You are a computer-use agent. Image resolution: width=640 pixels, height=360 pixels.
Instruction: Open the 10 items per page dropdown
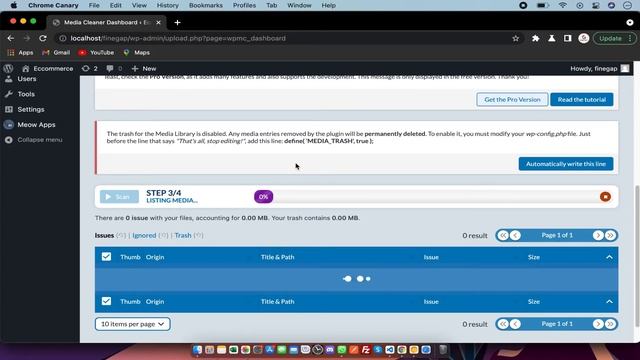pyautogui.click(x=133, y=324)
